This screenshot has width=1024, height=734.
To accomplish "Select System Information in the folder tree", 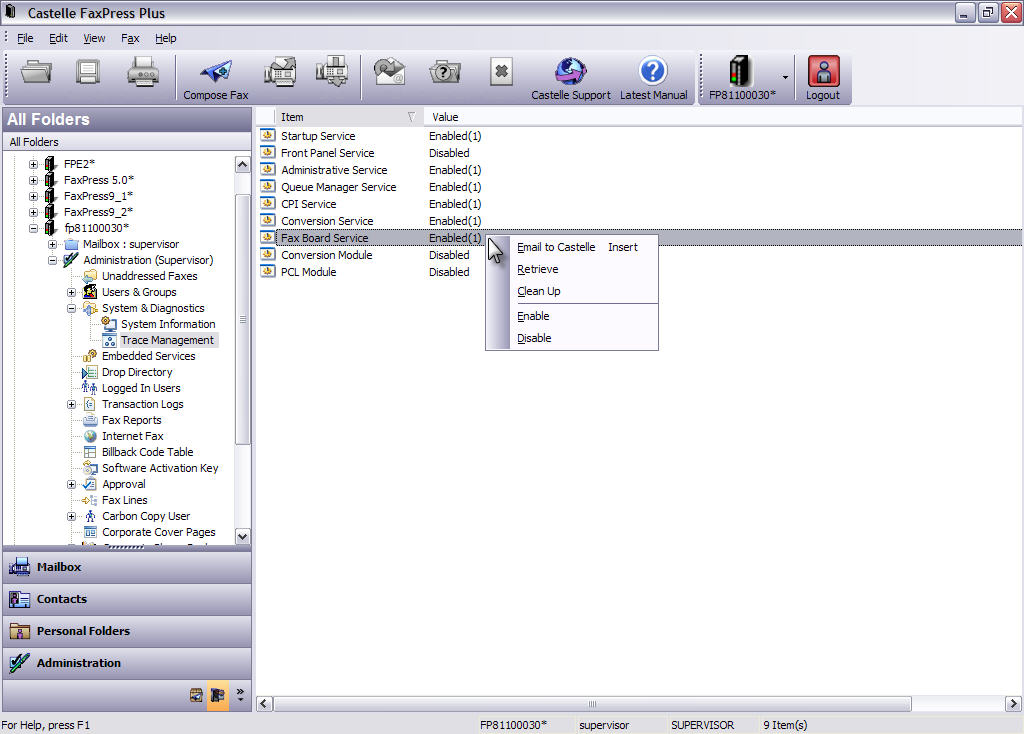I will pyautogui.click(x=167, y=324).
